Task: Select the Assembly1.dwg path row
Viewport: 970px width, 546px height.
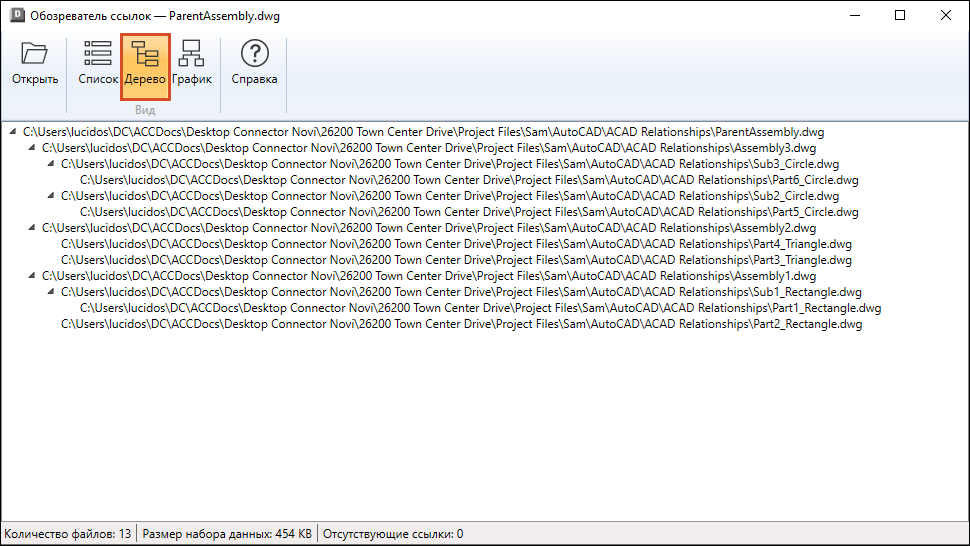Action: (429, 276)
